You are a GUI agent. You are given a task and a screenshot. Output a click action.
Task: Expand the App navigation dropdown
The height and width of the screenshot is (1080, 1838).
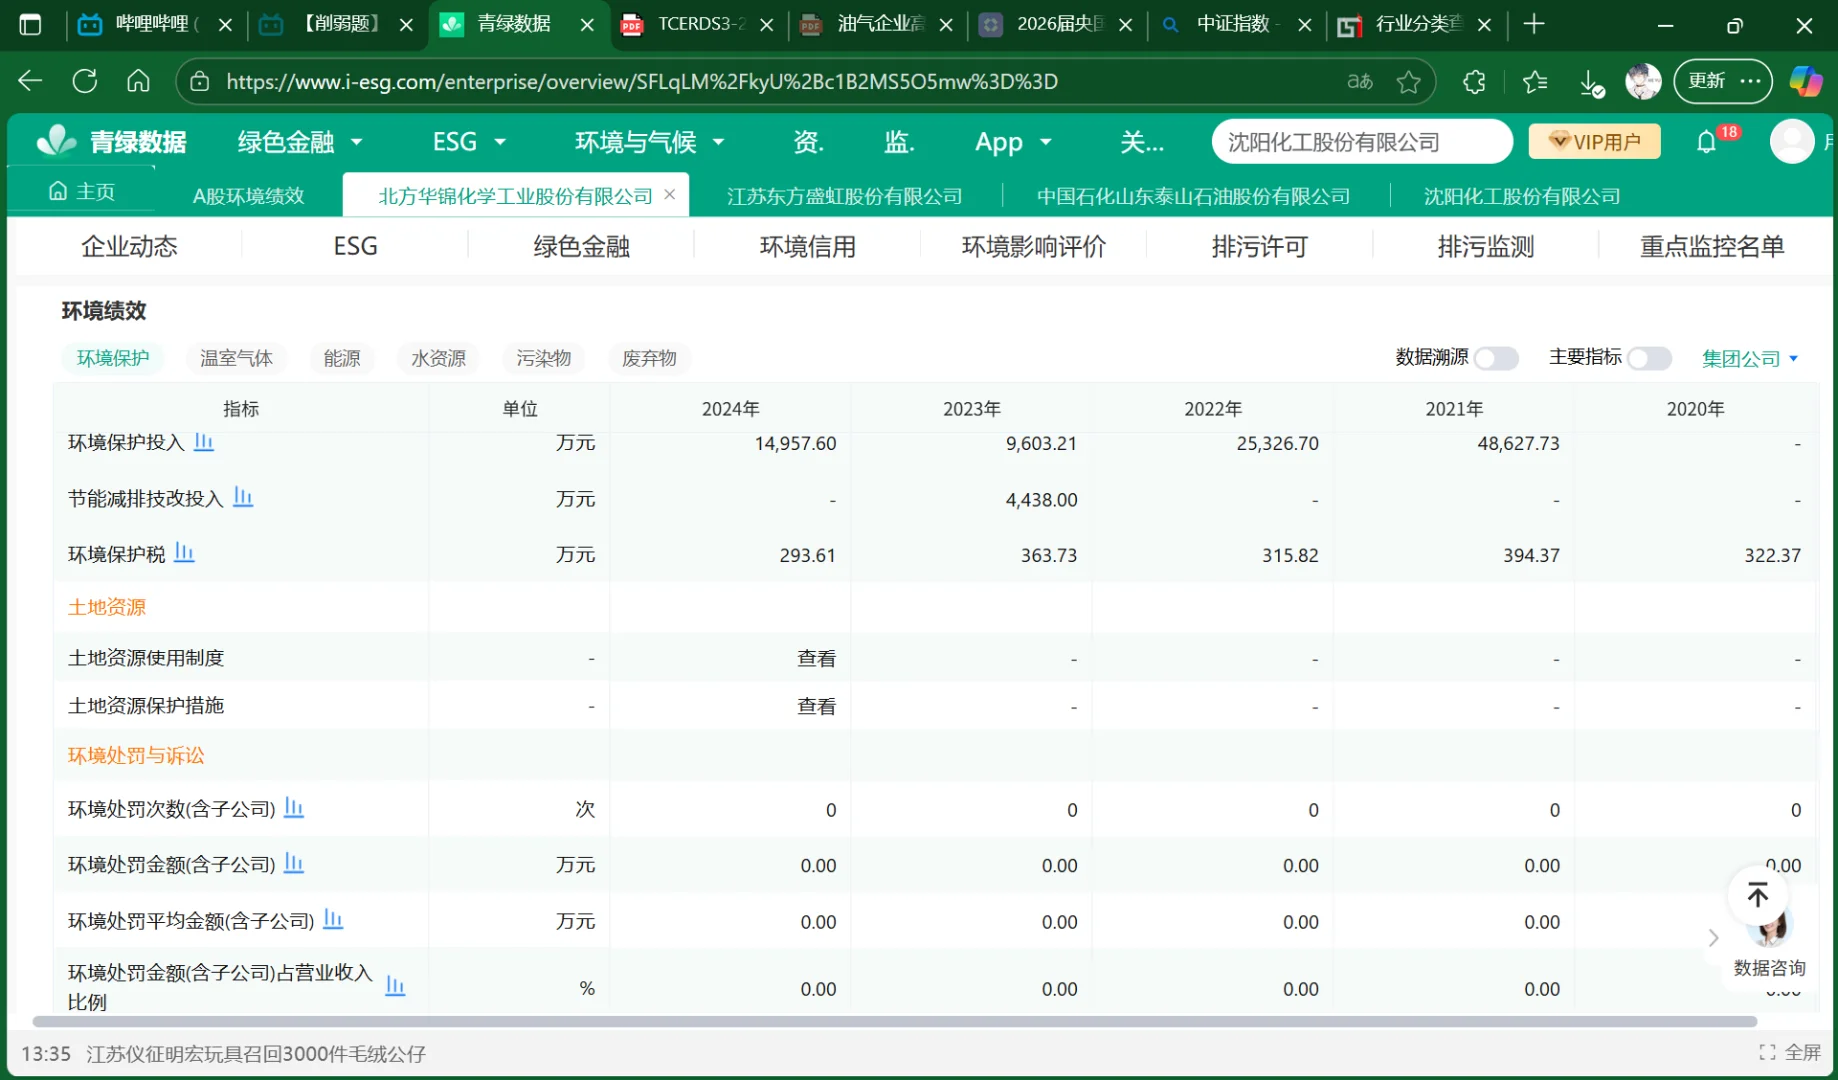[1013, 142]
